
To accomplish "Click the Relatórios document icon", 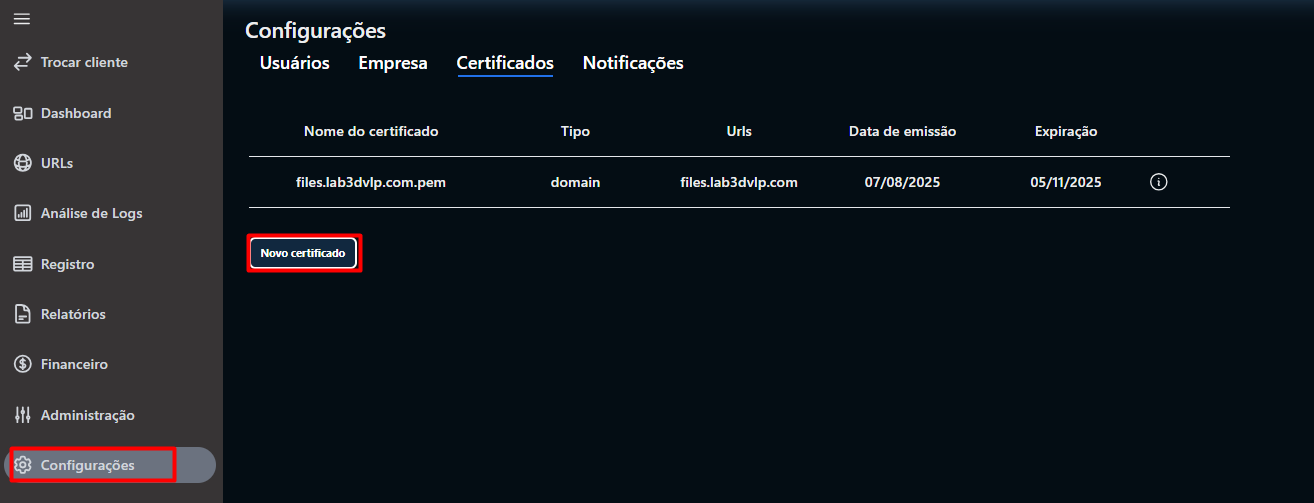I will coord(22,314).
